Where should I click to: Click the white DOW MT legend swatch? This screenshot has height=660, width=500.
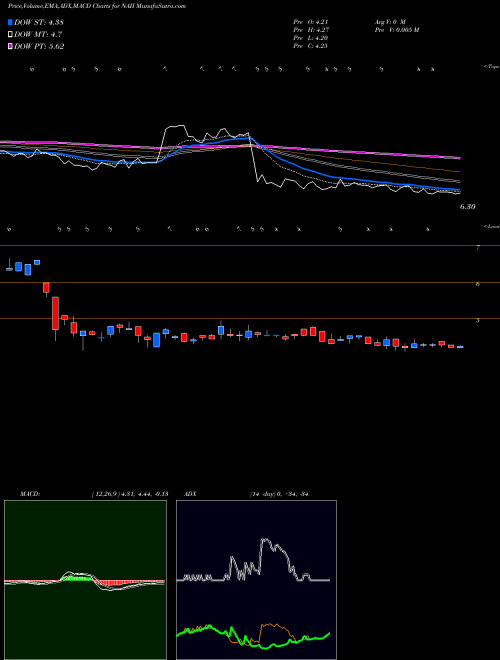point(10,35)
